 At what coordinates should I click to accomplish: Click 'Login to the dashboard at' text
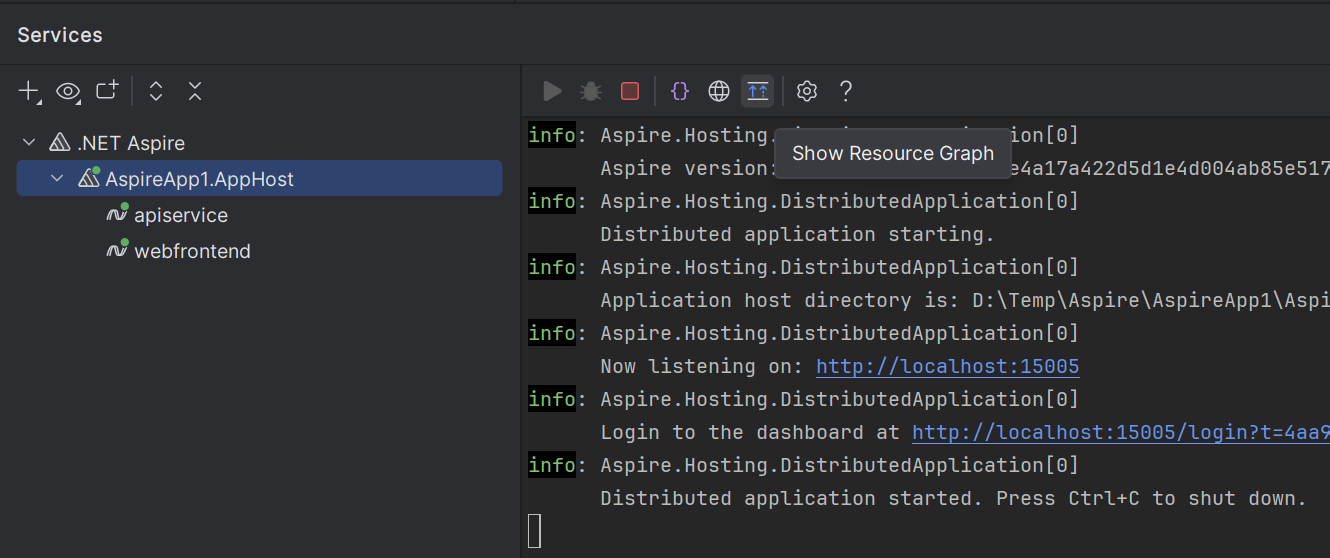[x=750, y=432]
